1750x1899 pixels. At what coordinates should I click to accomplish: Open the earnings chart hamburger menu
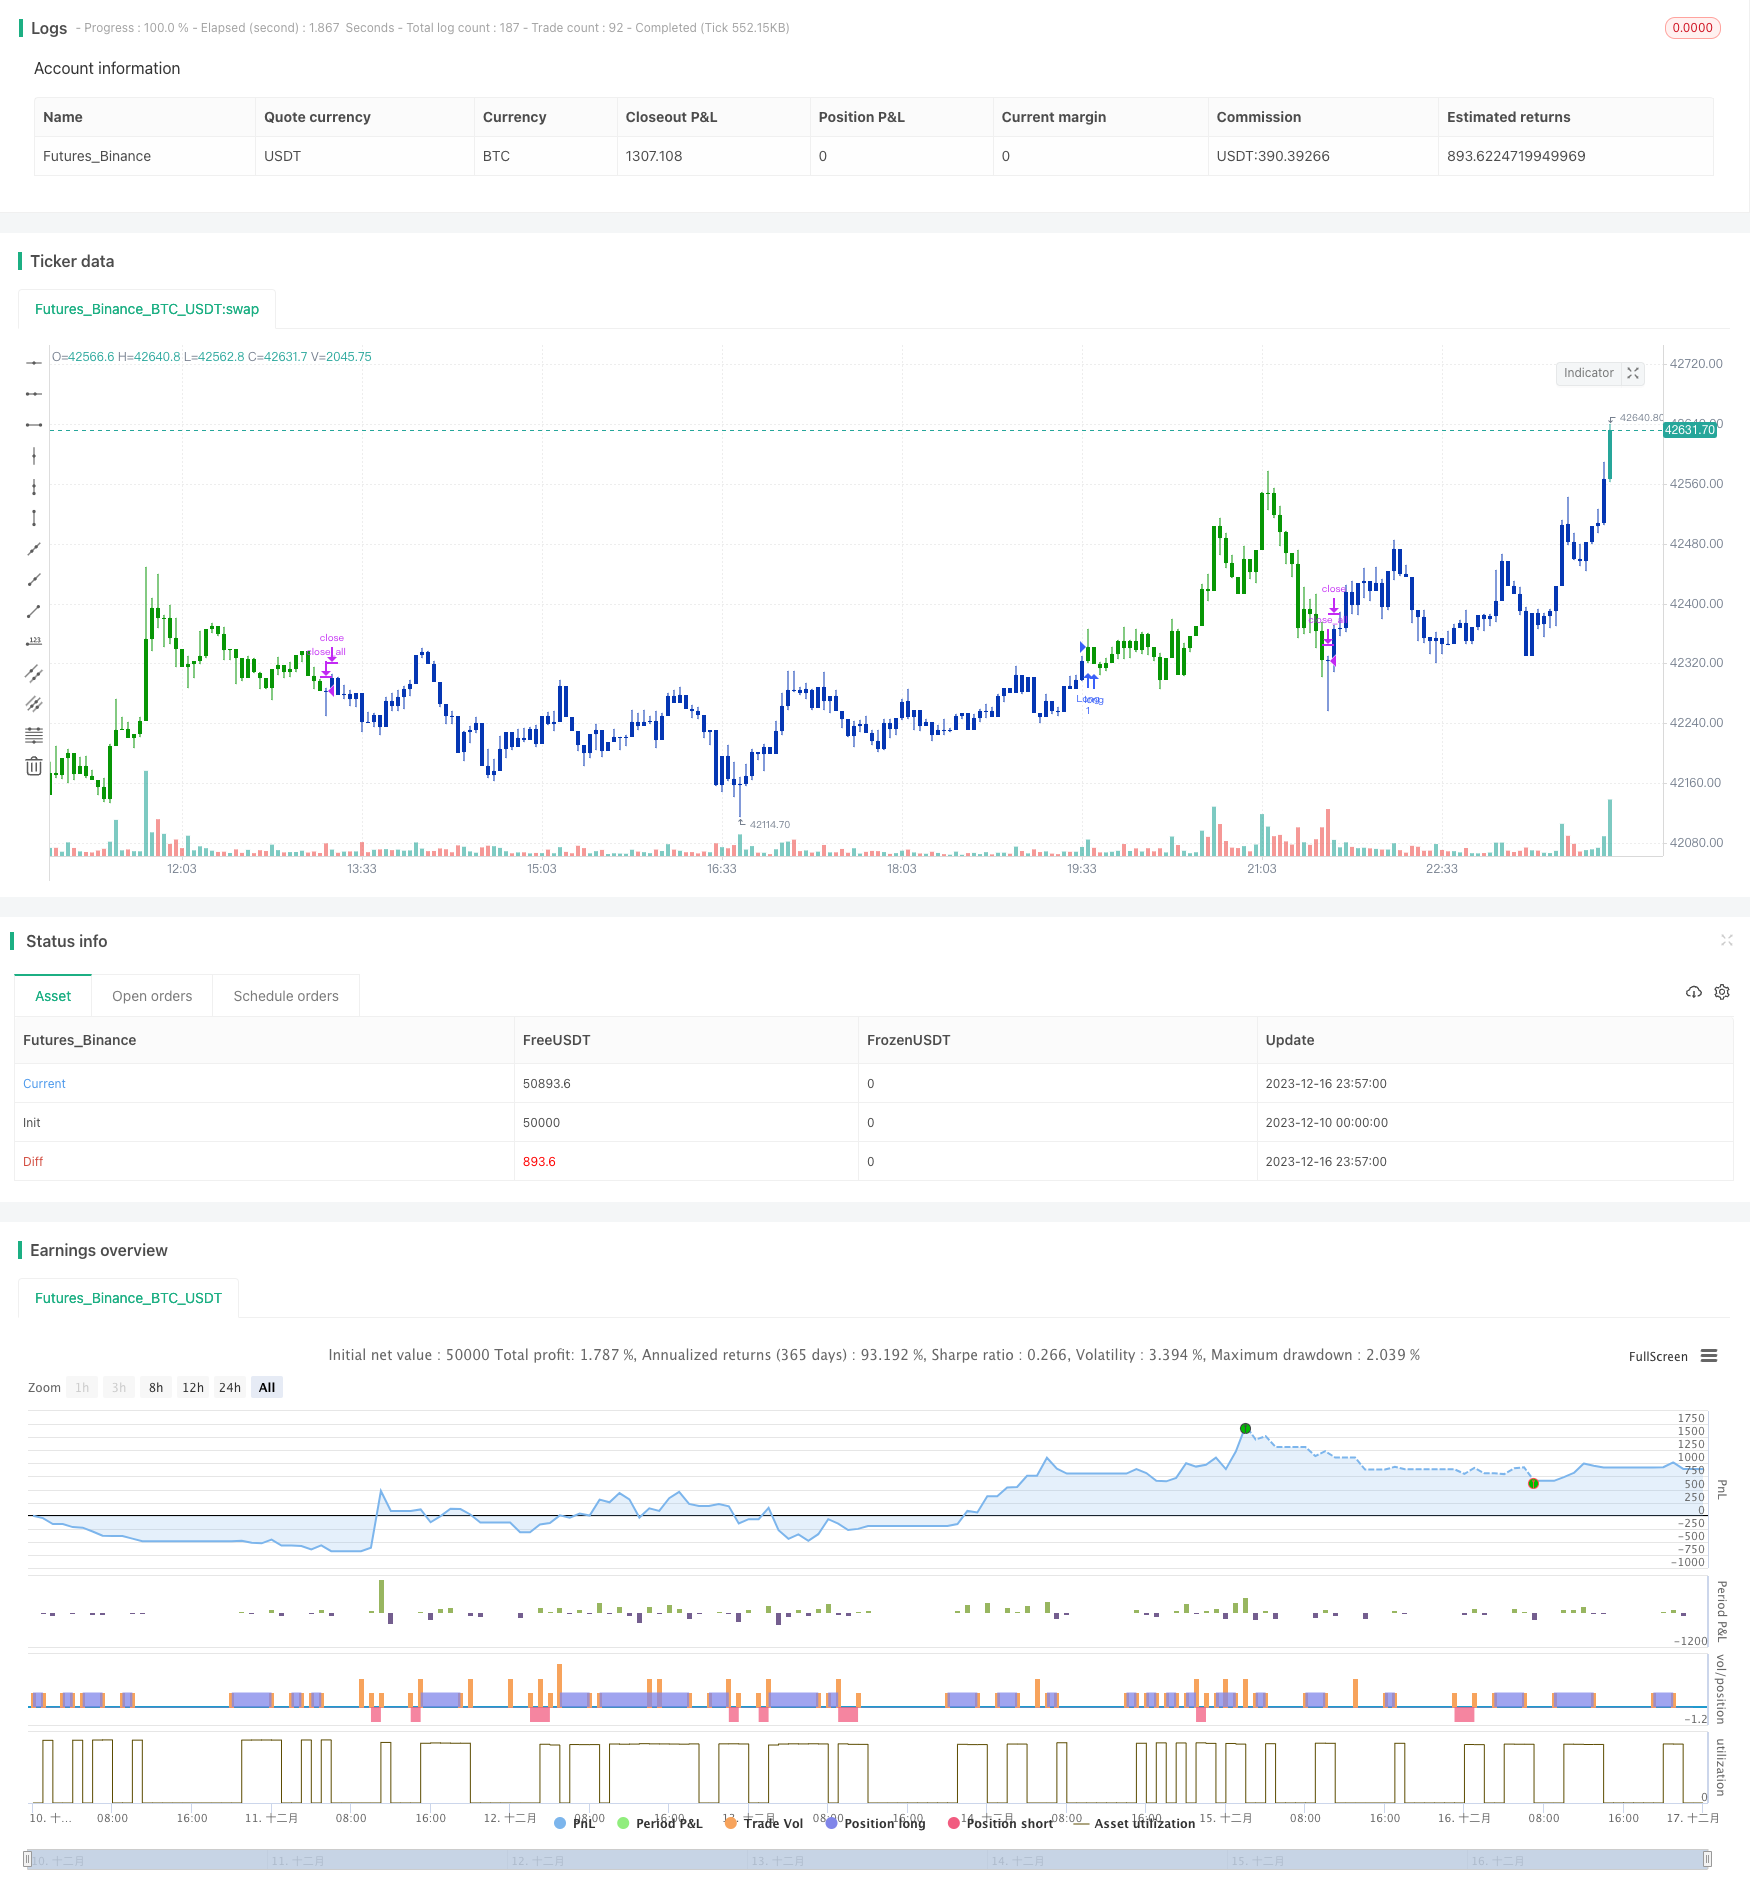coord(1709,1356)
